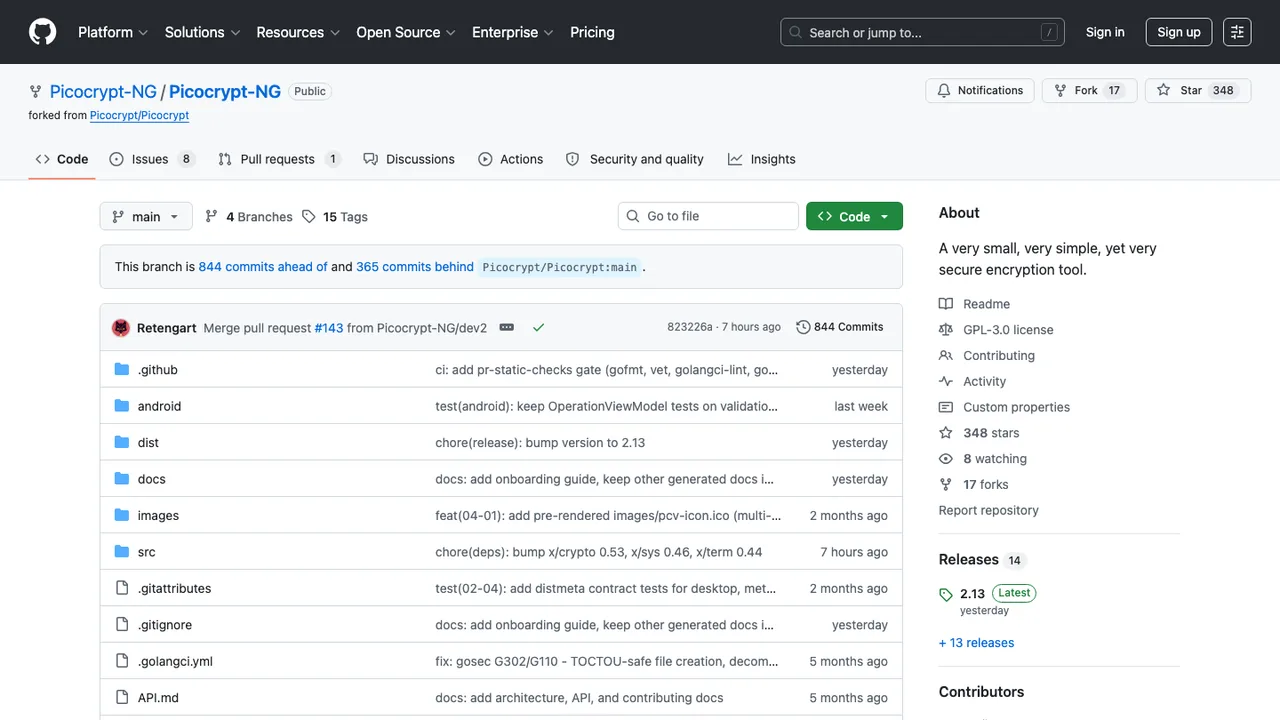Click the search or jump to field
1280x720 pixels.
coord(922,32)
